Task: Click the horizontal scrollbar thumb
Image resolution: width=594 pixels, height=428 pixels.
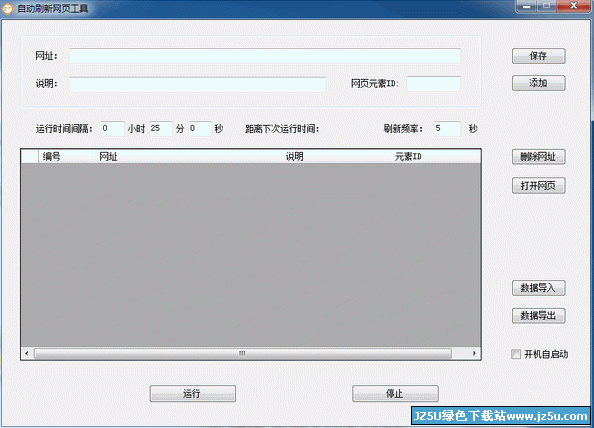Action: pyautogui.click(x=242, y=353)
